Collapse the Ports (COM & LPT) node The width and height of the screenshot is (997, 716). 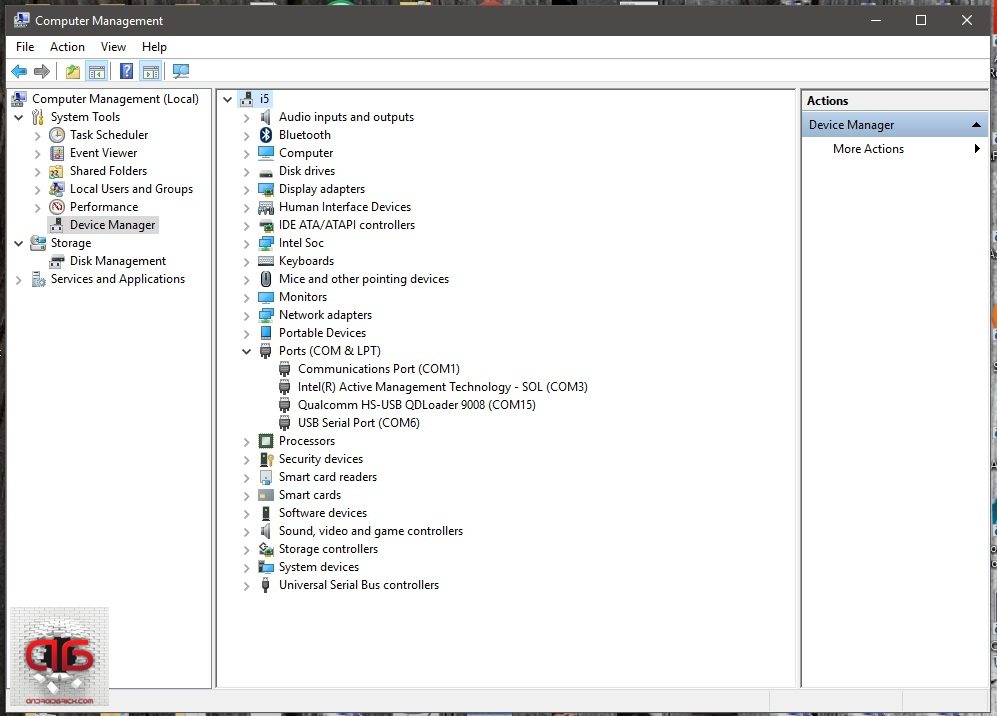247,351
